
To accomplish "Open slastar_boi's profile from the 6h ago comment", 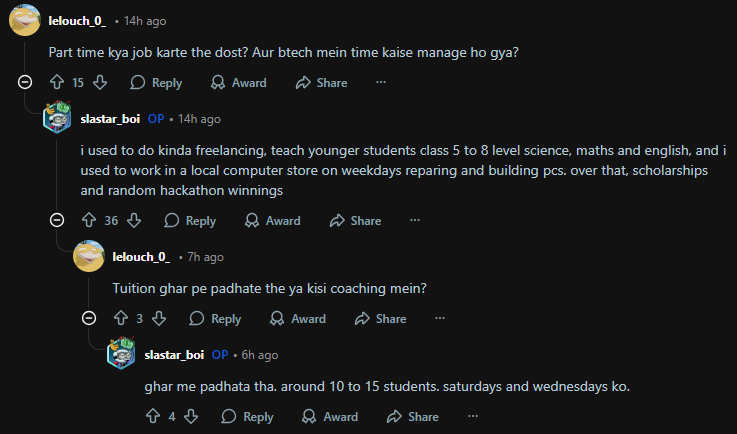I will 174,354.
